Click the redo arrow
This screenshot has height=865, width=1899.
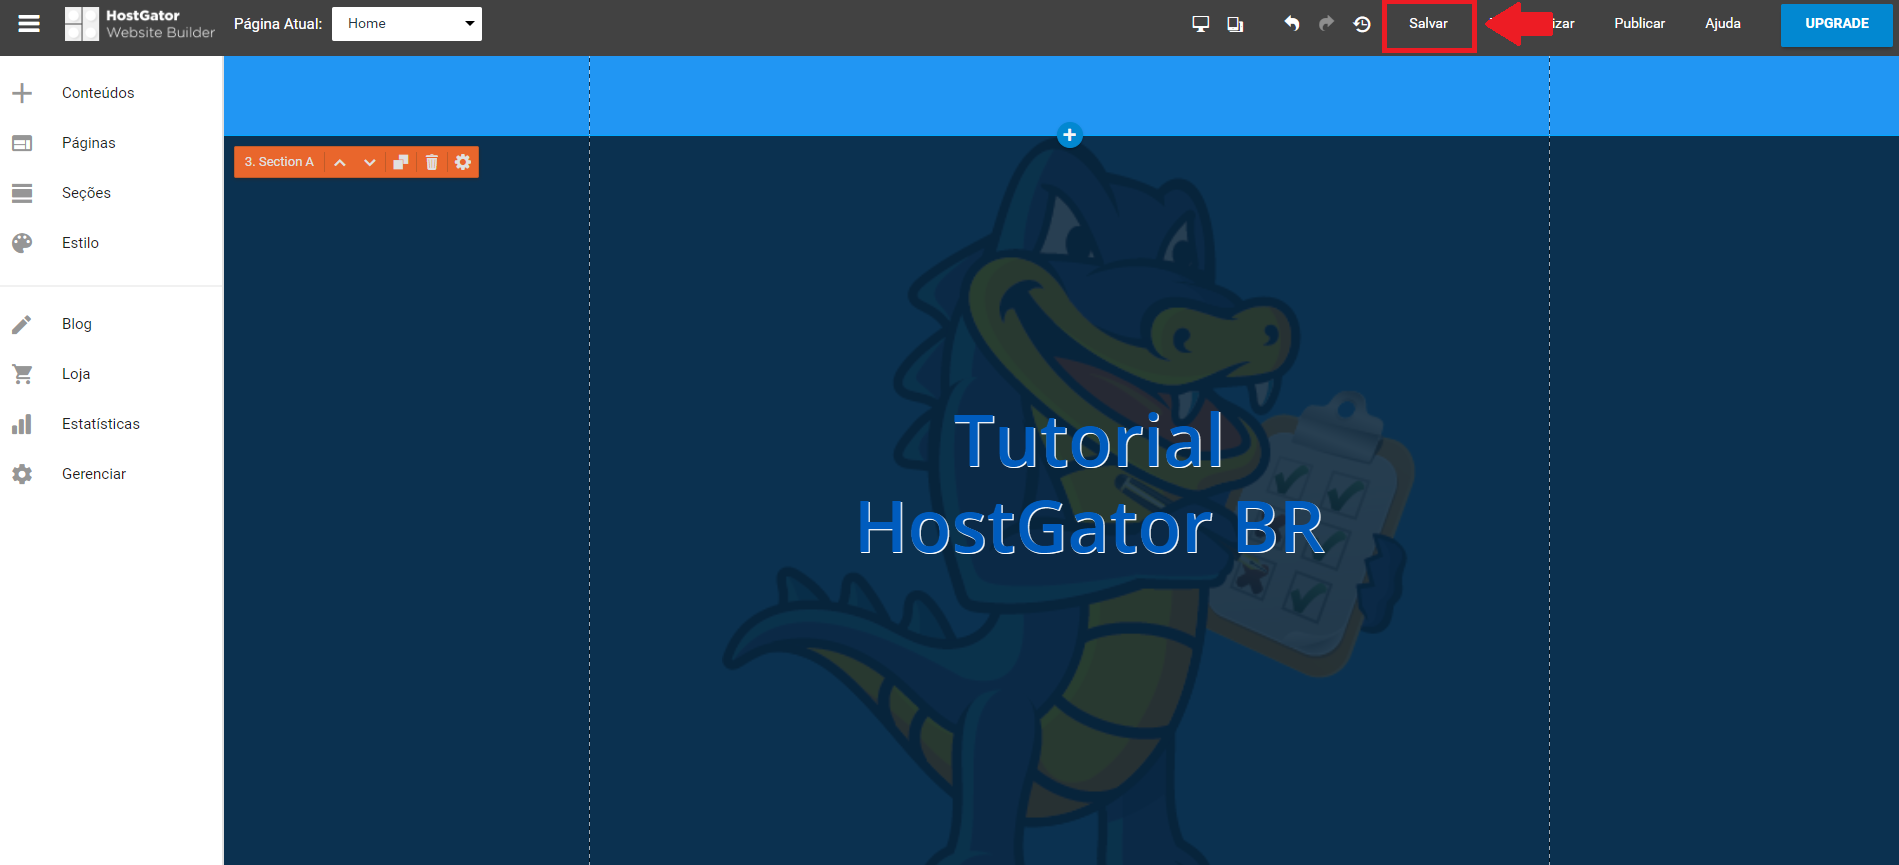[1327, 23]
